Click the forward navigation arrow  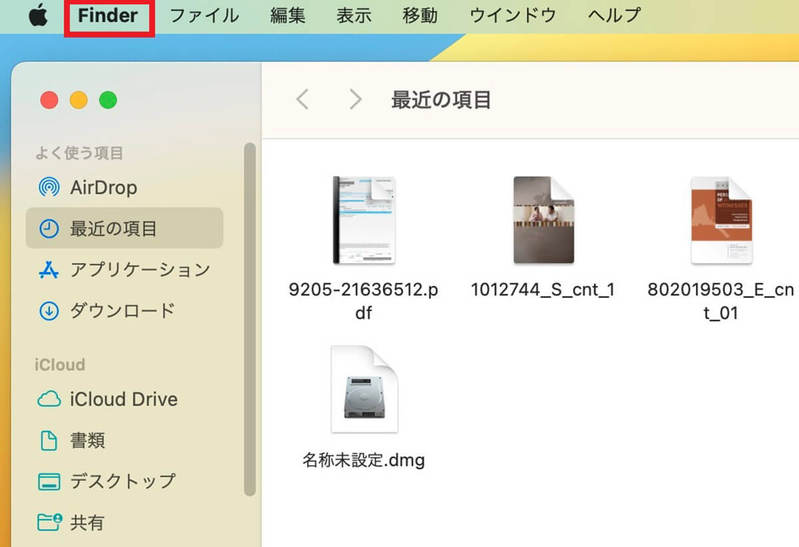pos(355,99)
